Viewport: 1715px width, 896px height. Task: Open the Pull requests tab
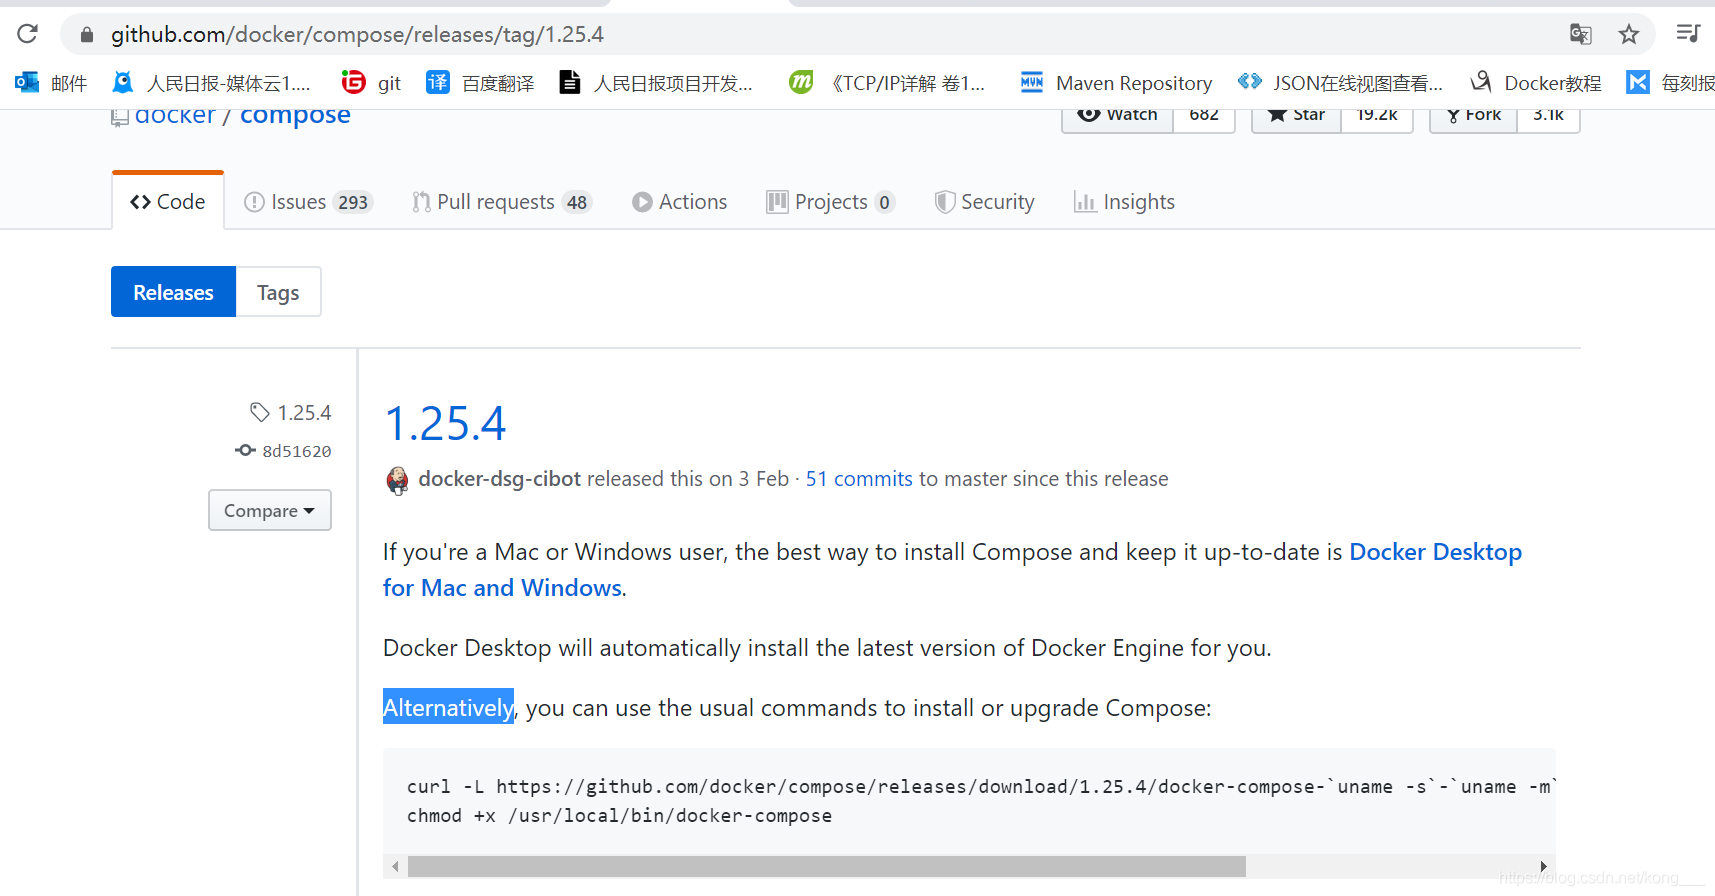click(x=503, y=202)
